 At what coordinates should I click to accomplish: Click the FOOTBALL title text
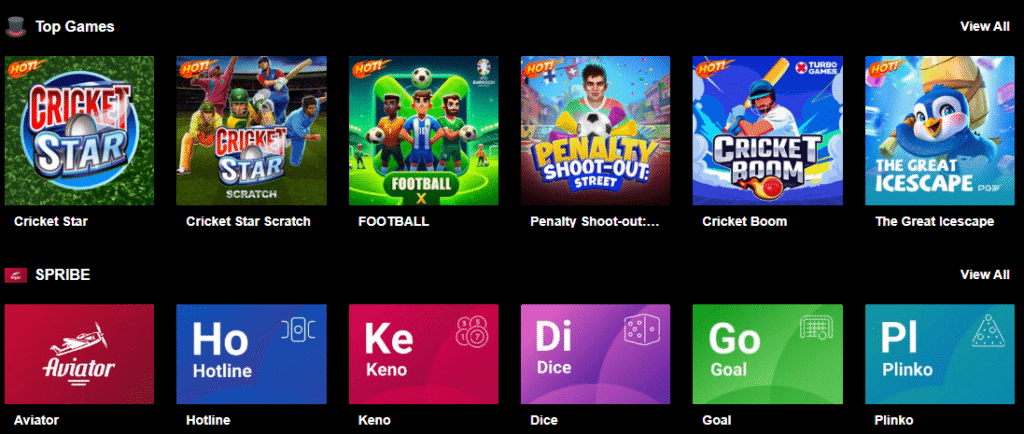(394, 222)
